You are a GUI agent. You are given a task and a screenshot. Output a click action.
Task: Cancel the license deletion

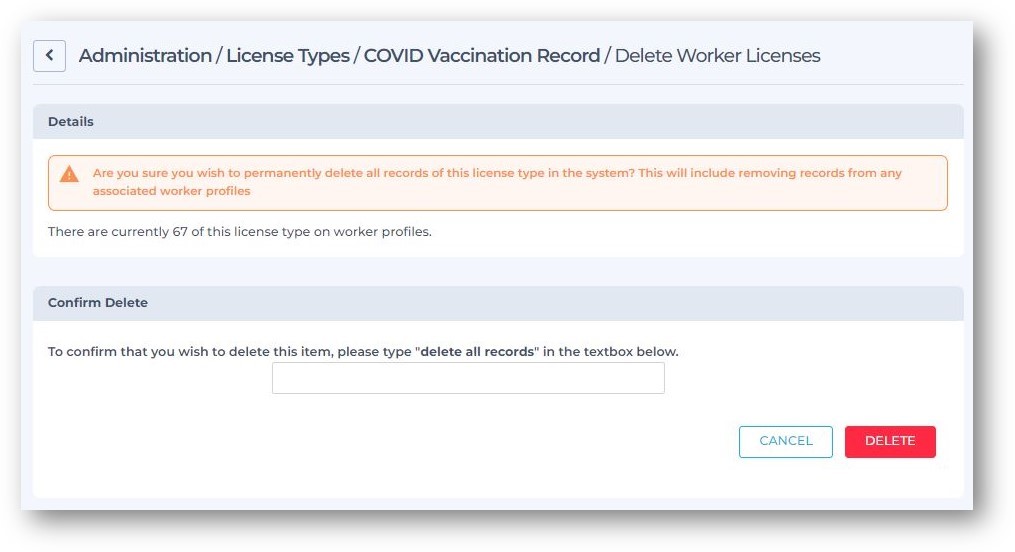point(785,441)
